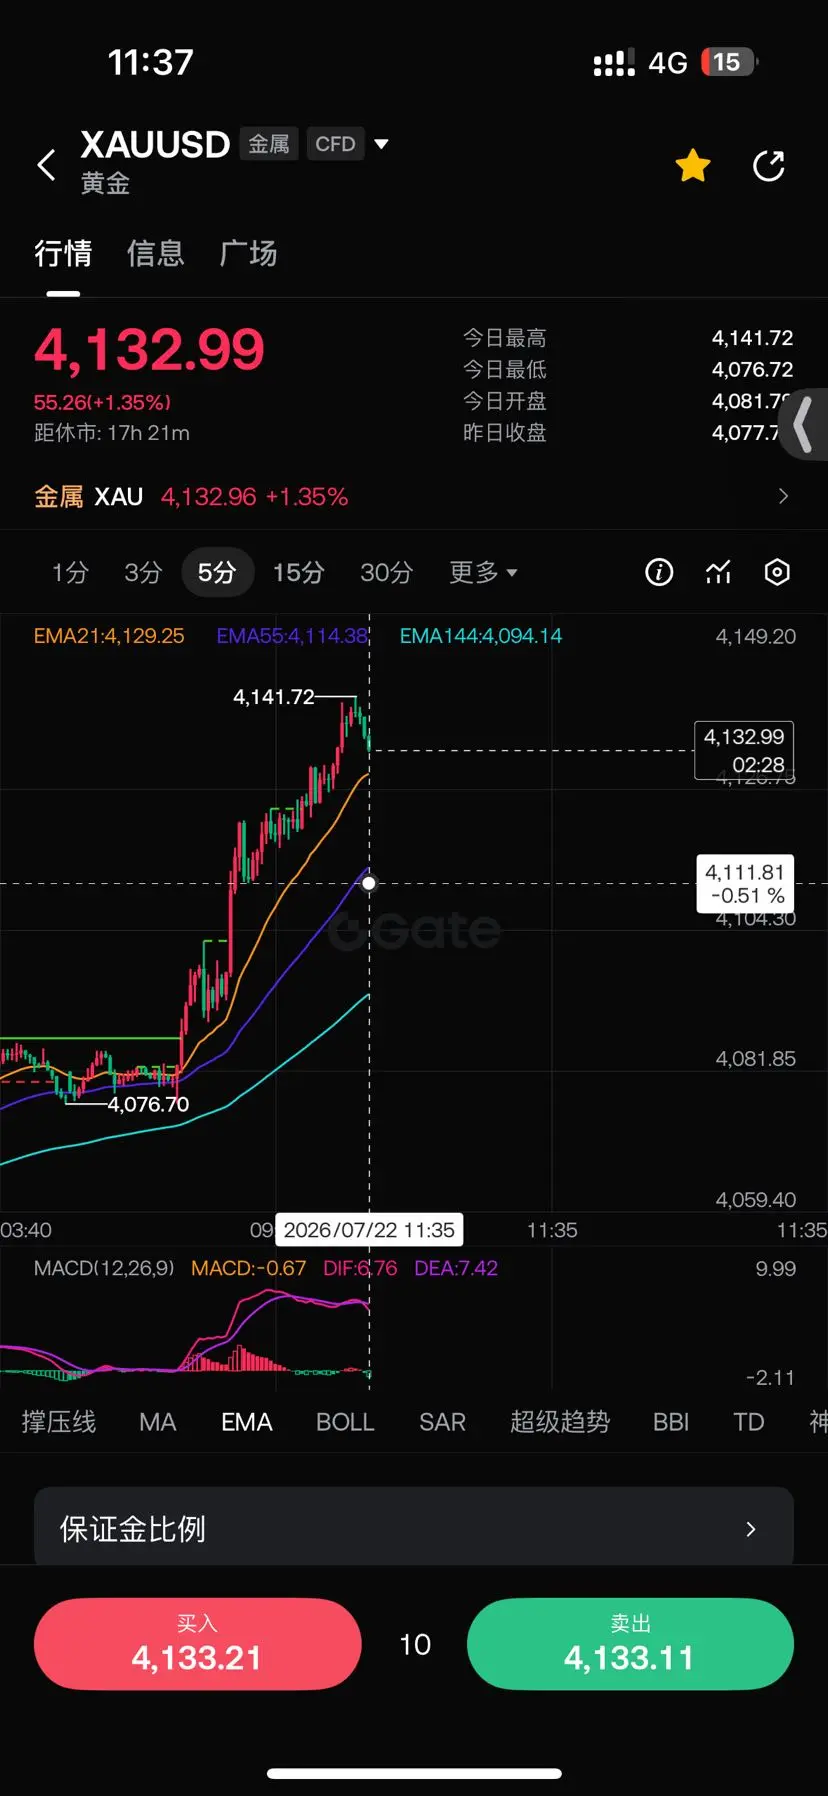The height and width of the screenshot is (1796, 828).
Task: Select the BOLL indicator
Action: pyautogui.click(x=345, y=1422)
